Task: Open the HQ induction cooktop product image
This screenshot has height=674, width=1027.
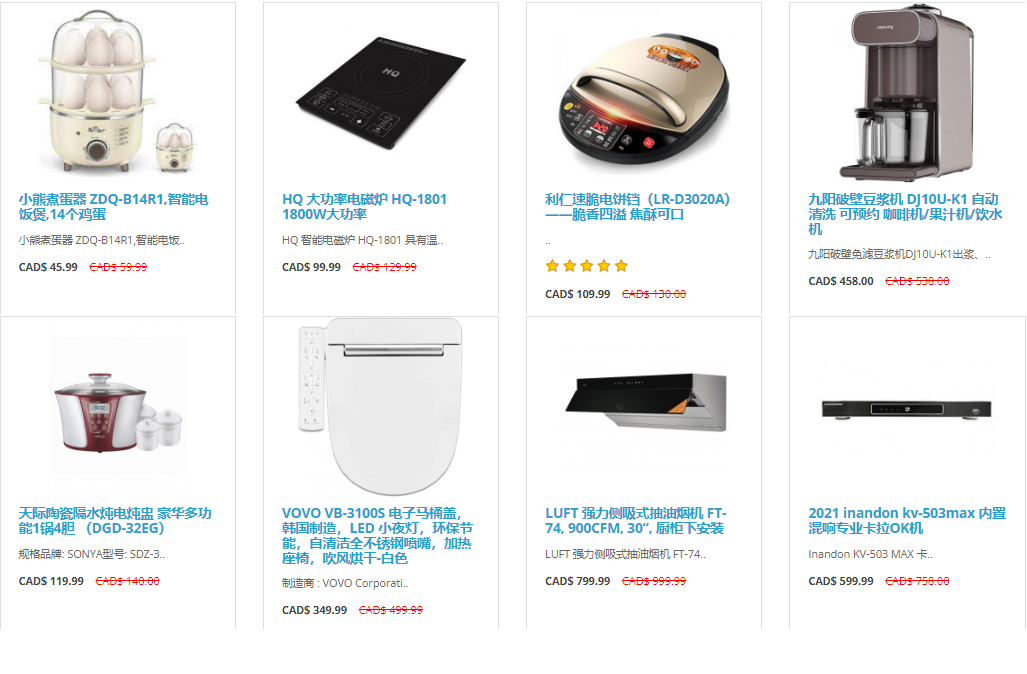Action: (x=381, y=92)
